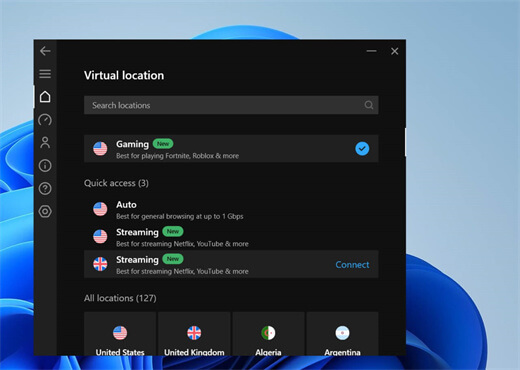Choose the United States location card

(120, 334)
